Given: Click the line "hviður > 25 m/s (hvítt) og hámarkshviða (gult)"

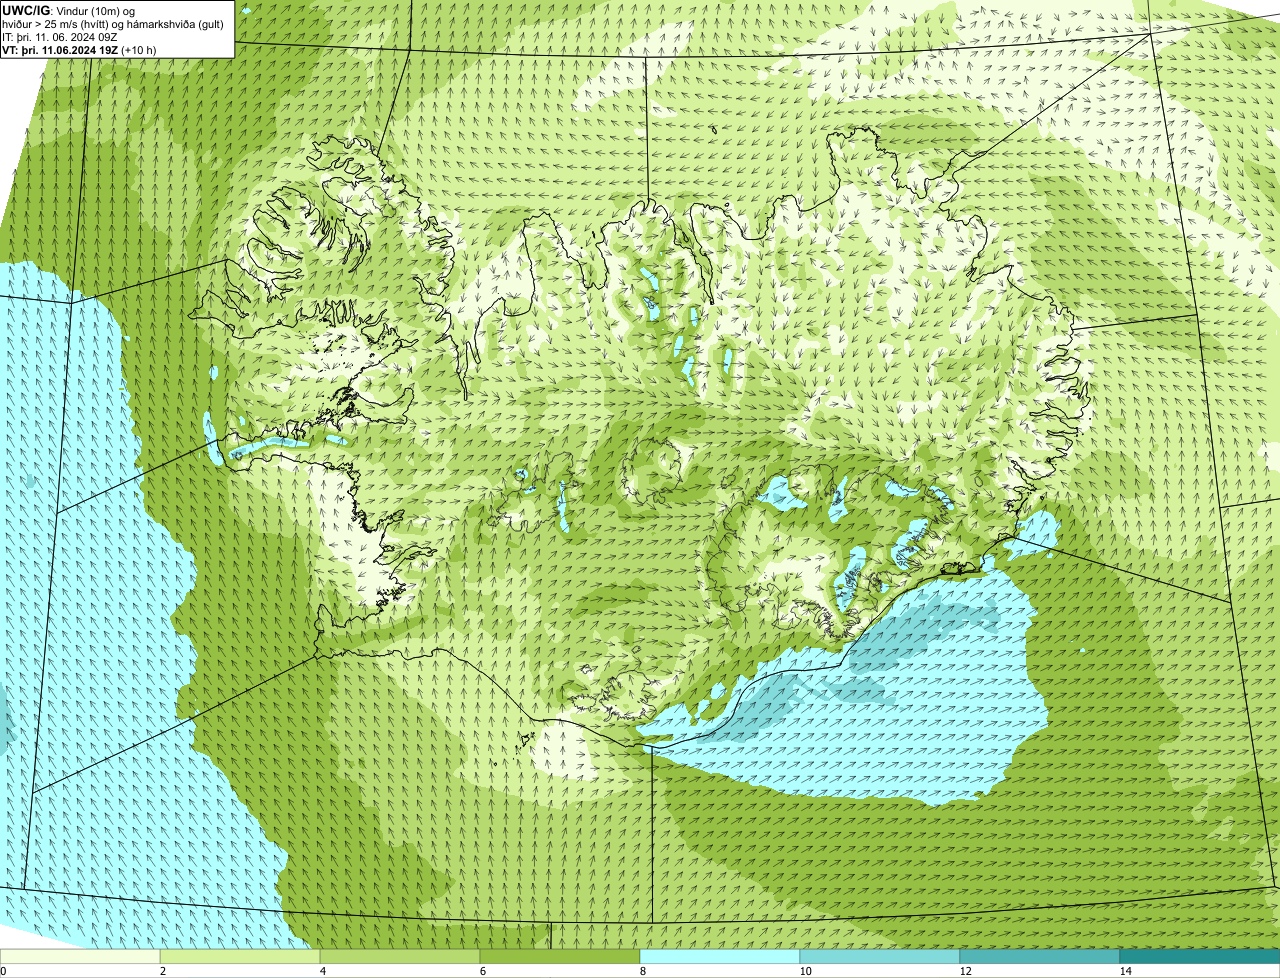Looking at the screenshot, I should 113,23.
